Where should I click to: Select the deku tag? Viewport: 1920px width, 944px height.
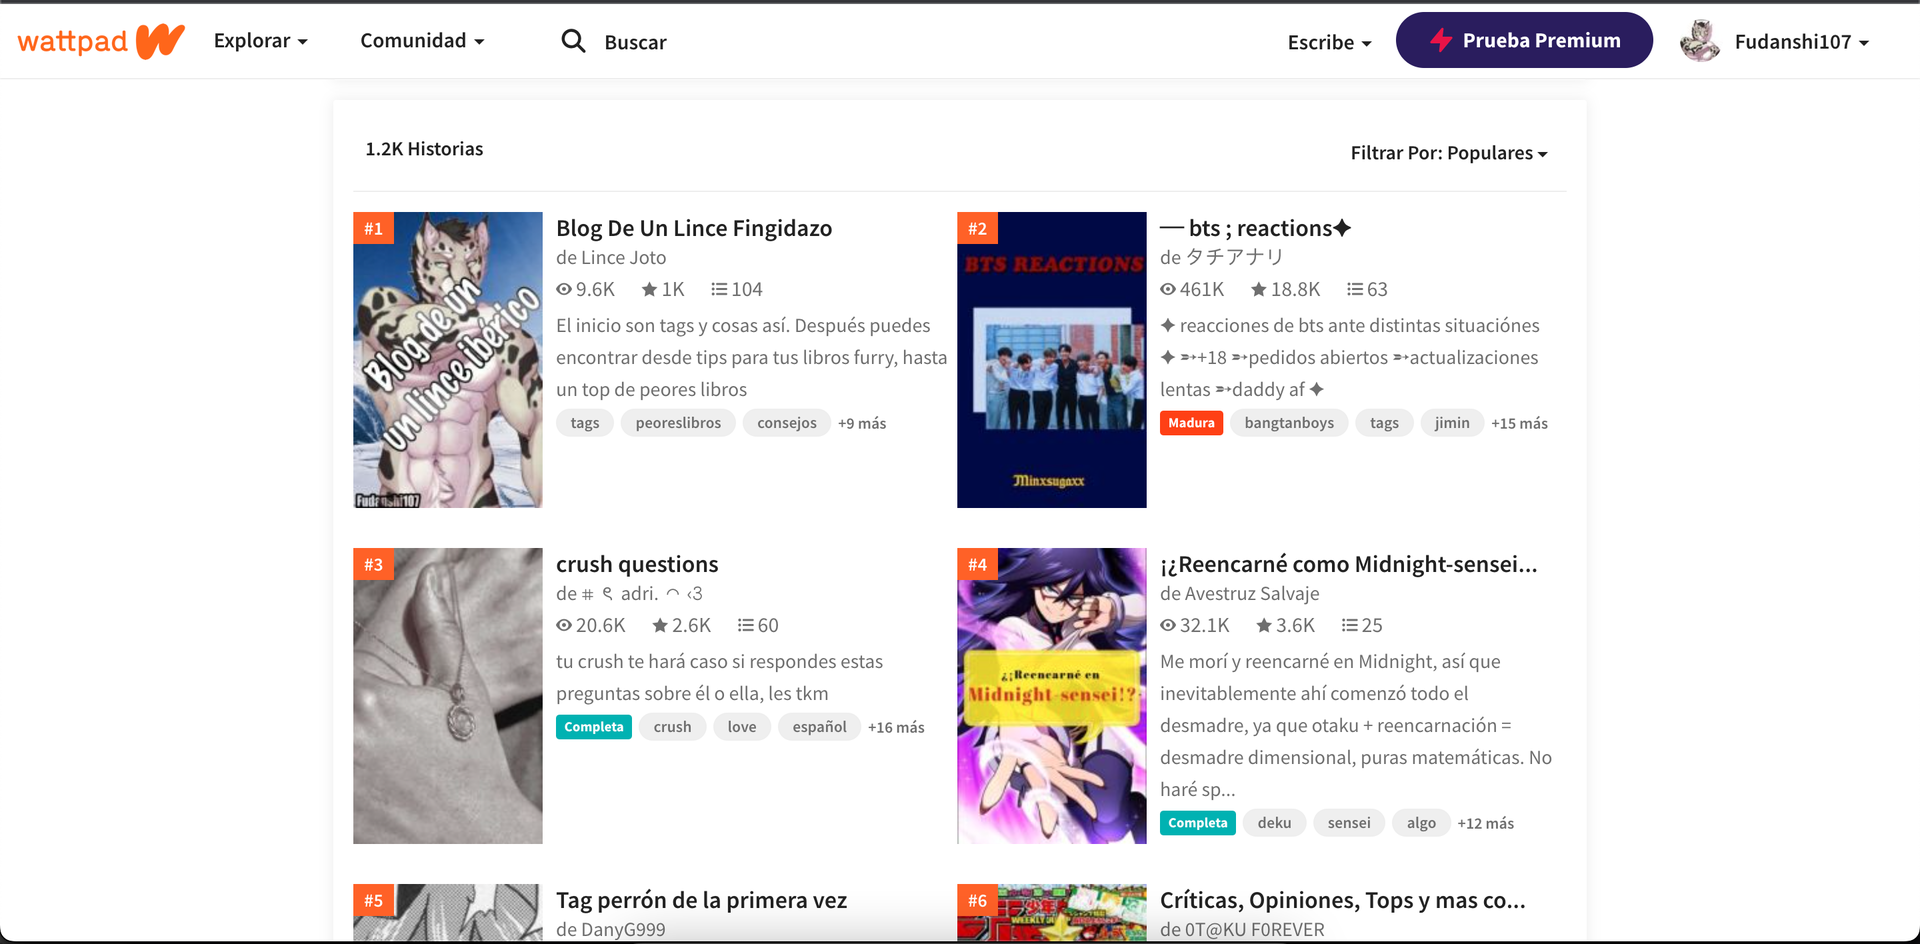(x=1274, y=823)
